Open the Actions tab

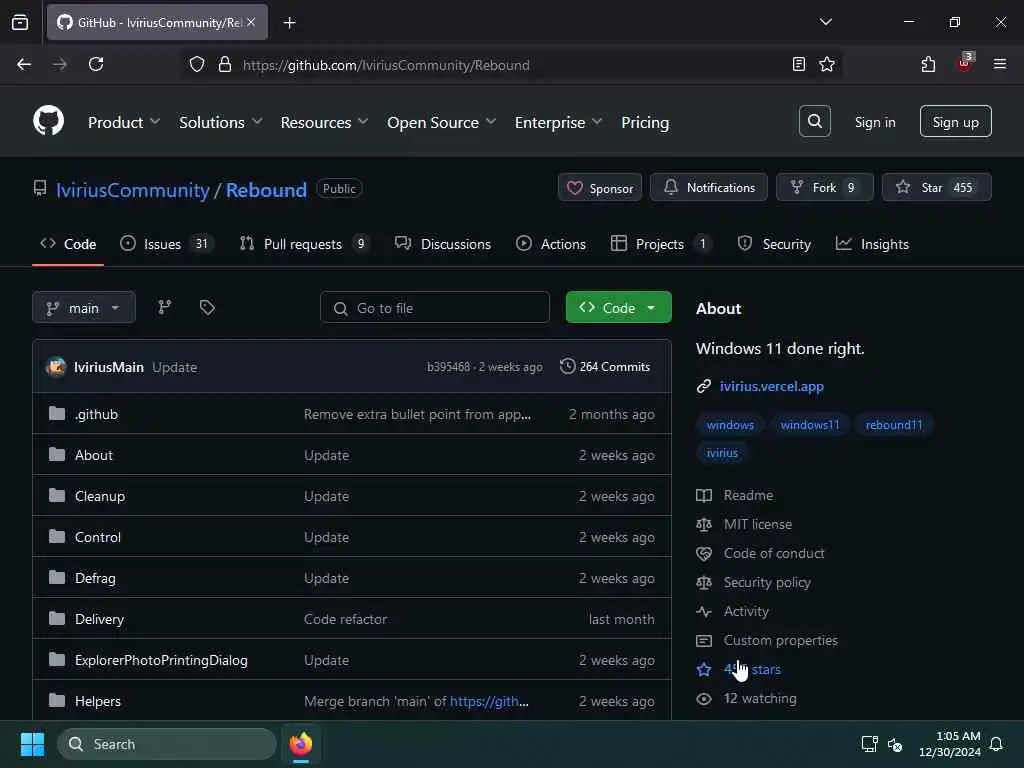tap(551, 244)
